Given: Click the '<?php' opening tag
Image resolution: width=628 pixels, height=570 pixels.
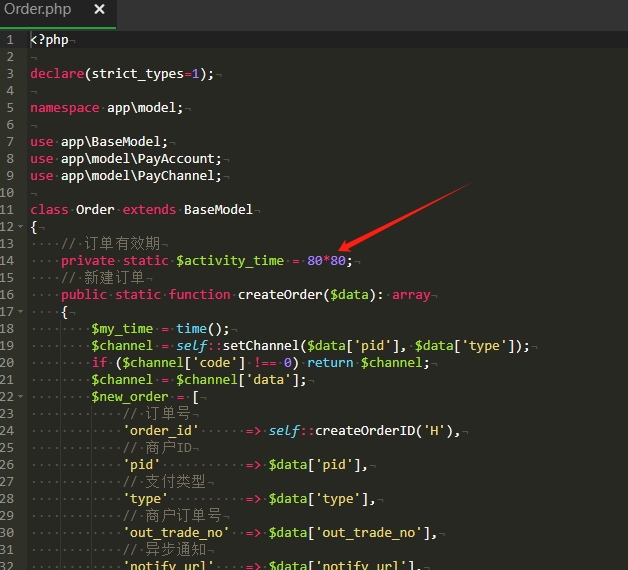Looking at the screenshot, I should click(x=49, y=40).
